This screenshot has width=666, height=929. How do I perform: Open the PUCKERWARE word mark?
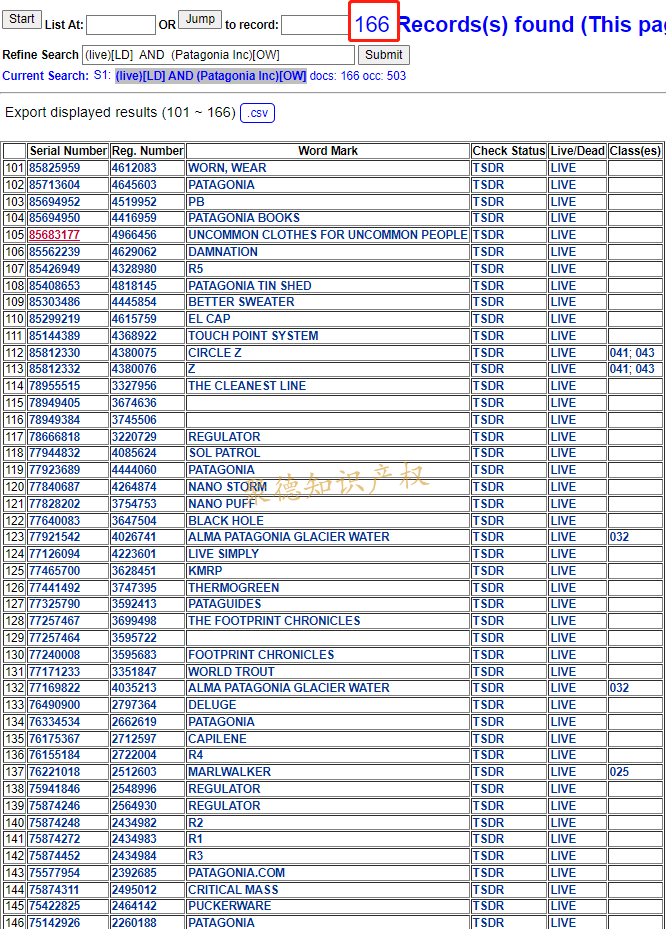tap(229, 906)
